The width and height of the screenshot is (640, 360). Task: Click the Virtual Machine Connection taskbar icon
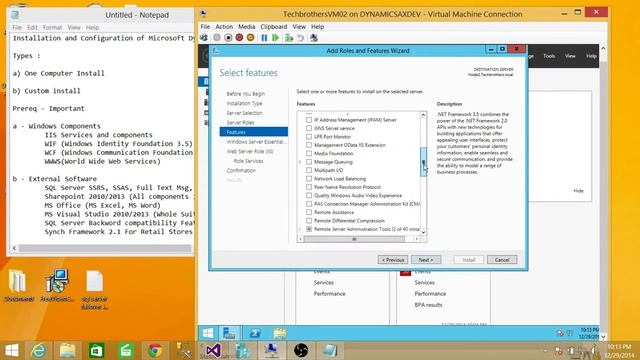click(271, 350)
